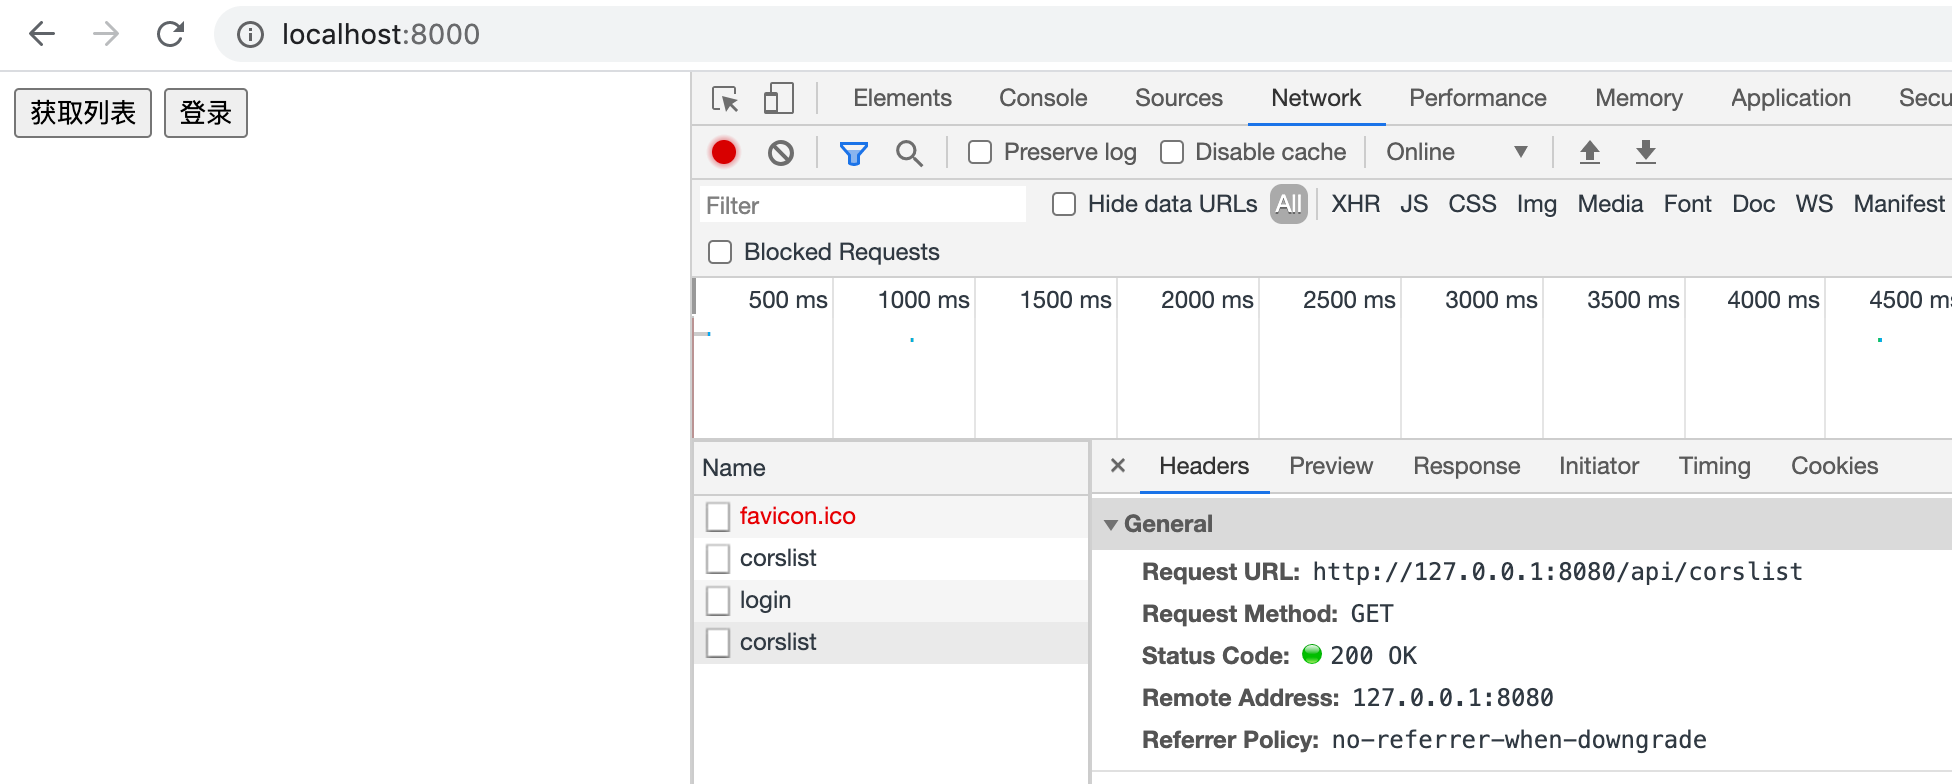Screen dimensions: 1952x784
Task: Enable Preserve log checkbox
Action: (x=980, y=152)
